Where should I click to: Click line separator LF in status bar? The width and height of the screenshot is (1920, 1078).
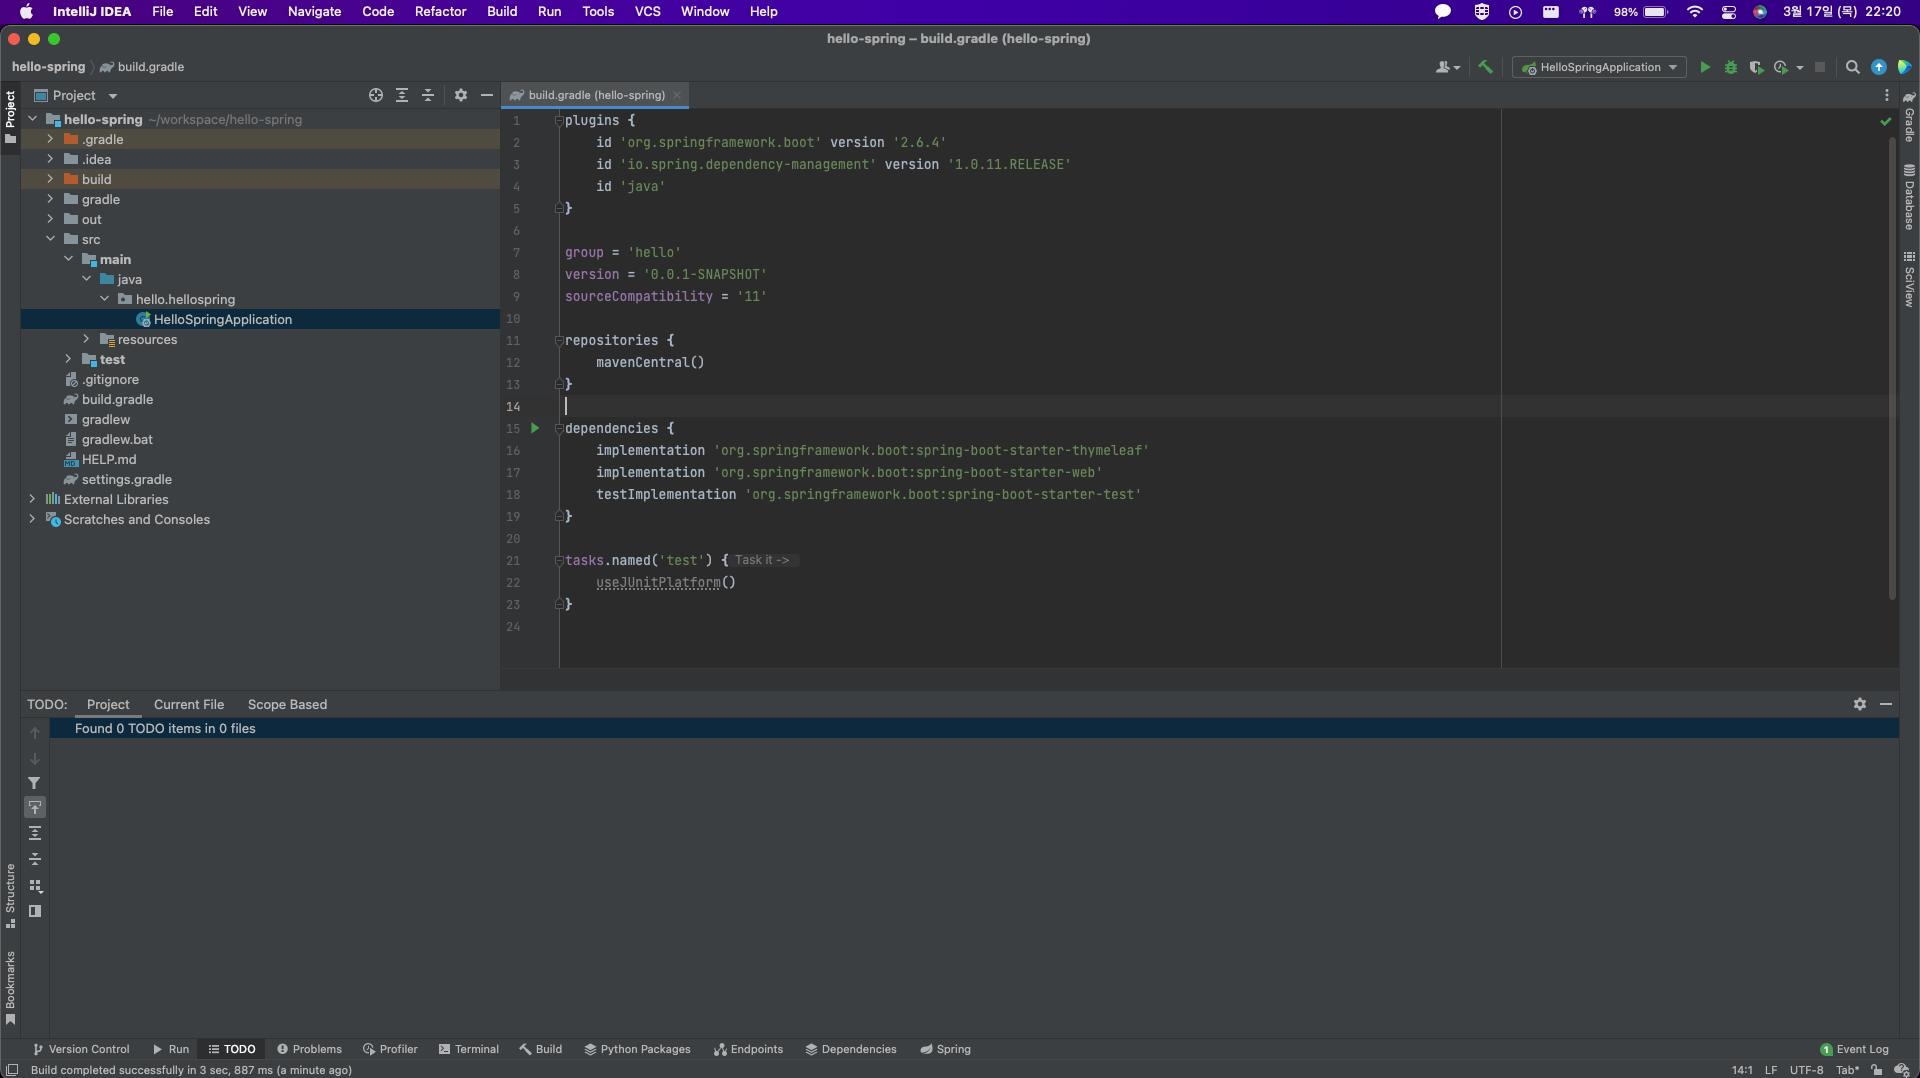(1771, 1070)
